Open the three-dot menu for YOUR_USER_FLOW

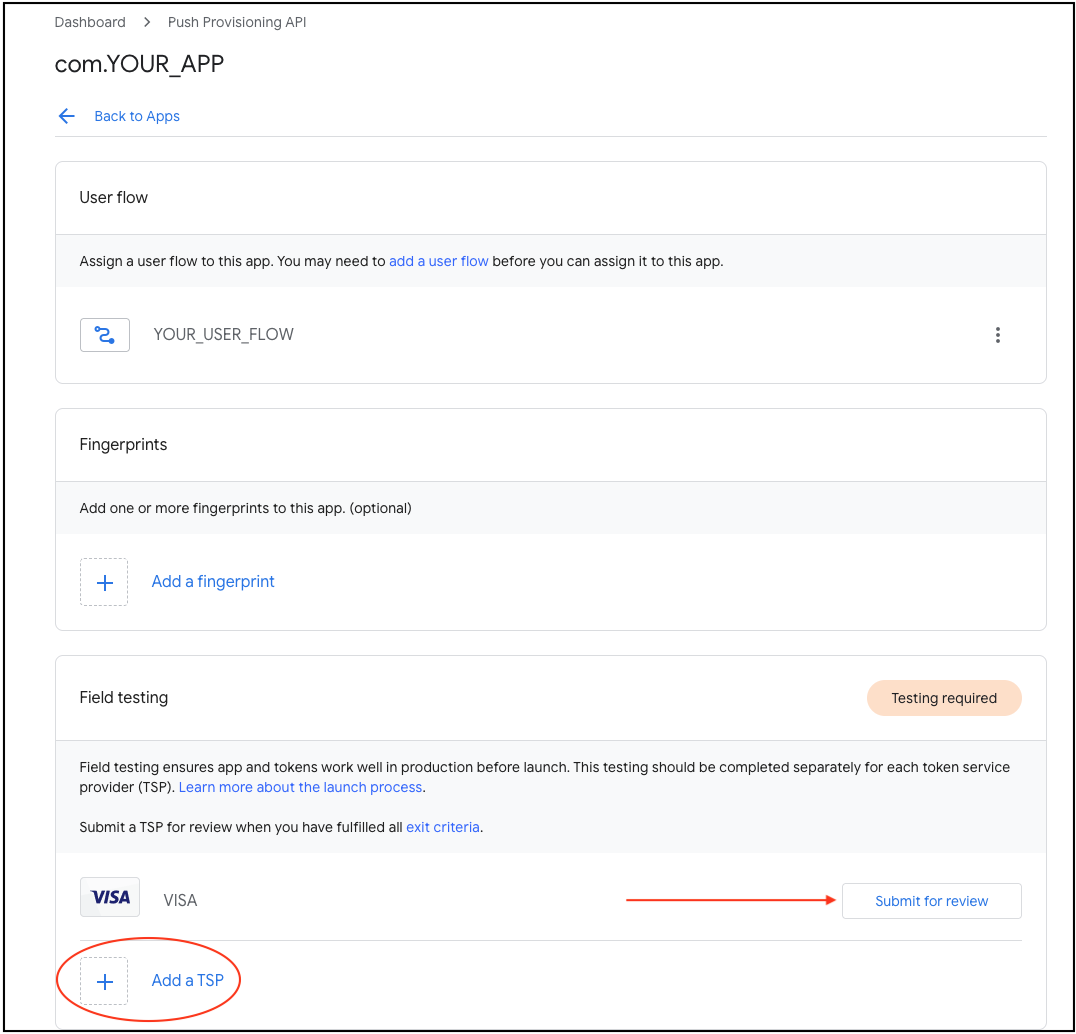(x=998, y=335)
